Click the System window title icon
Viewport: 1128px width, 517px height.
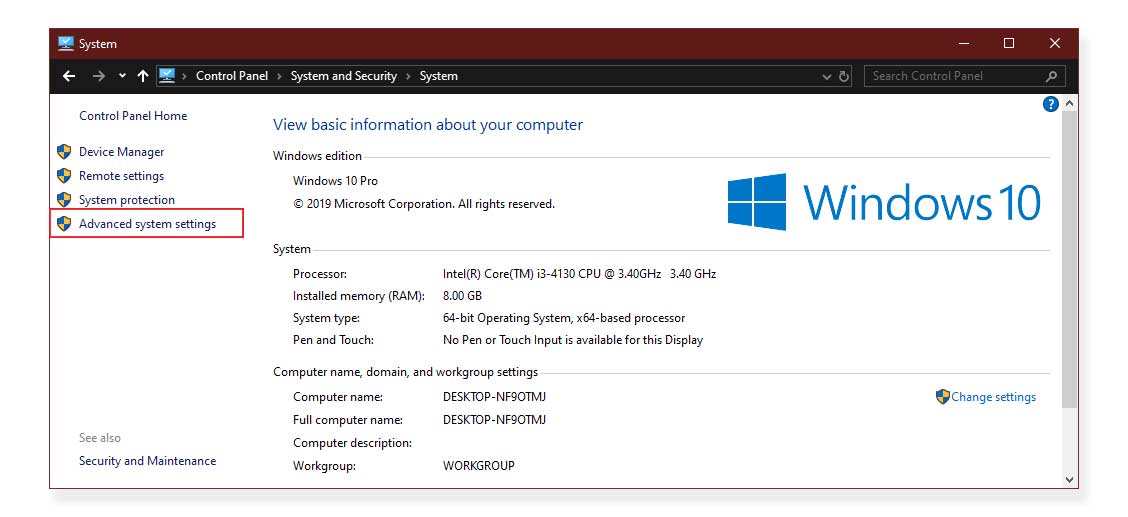coord(66,43)
